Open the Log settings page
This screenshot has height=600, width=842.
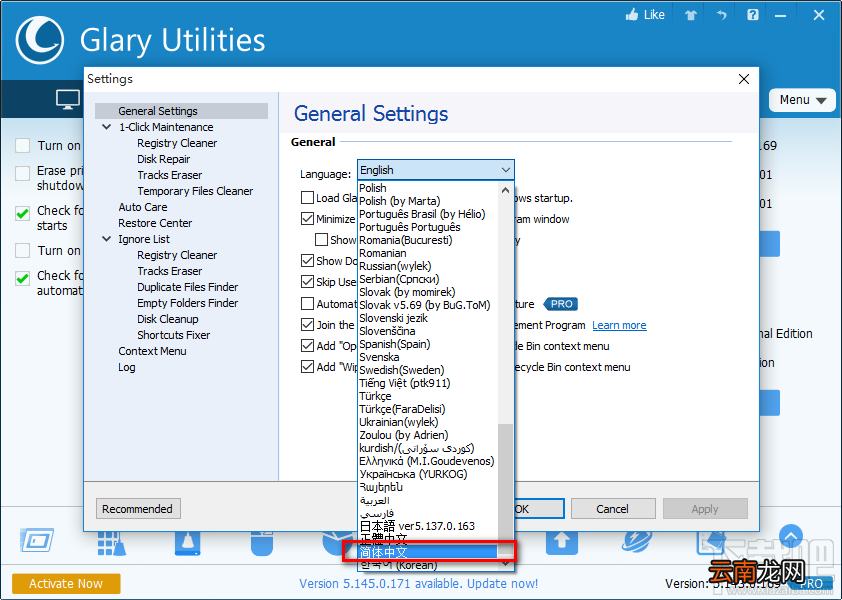[x=127, y=367]
